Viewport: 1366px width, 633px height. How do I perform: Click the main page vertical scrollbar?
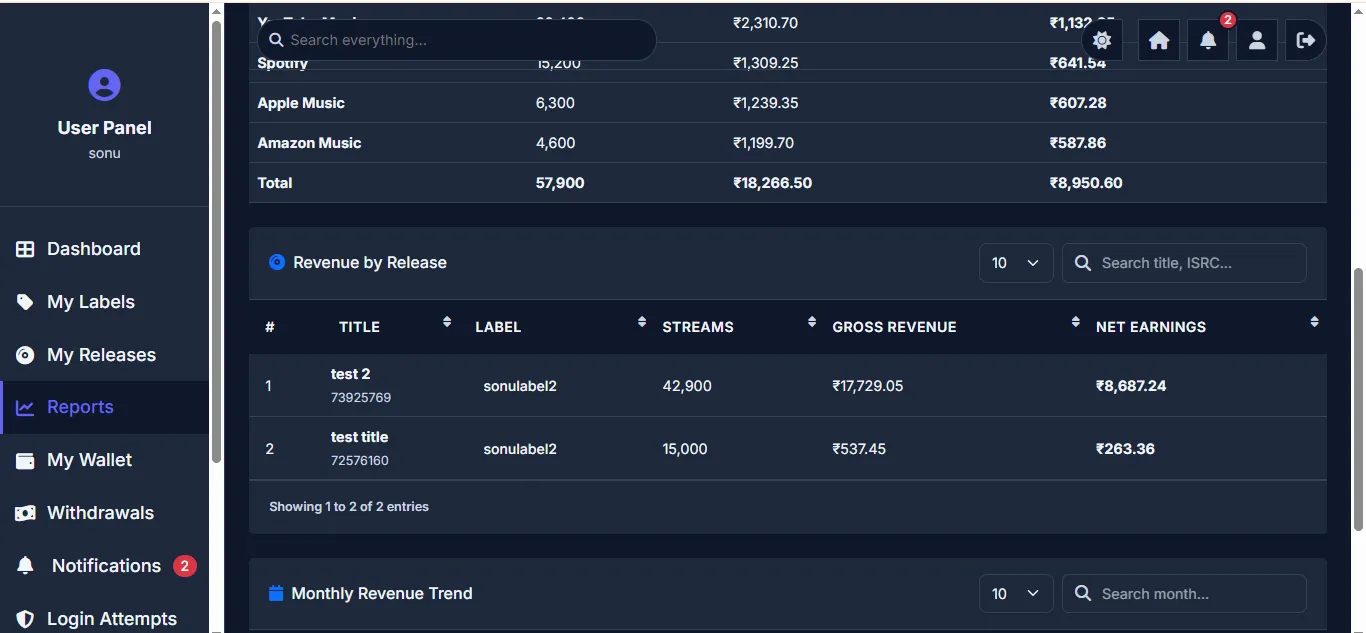pos(1358,400)
